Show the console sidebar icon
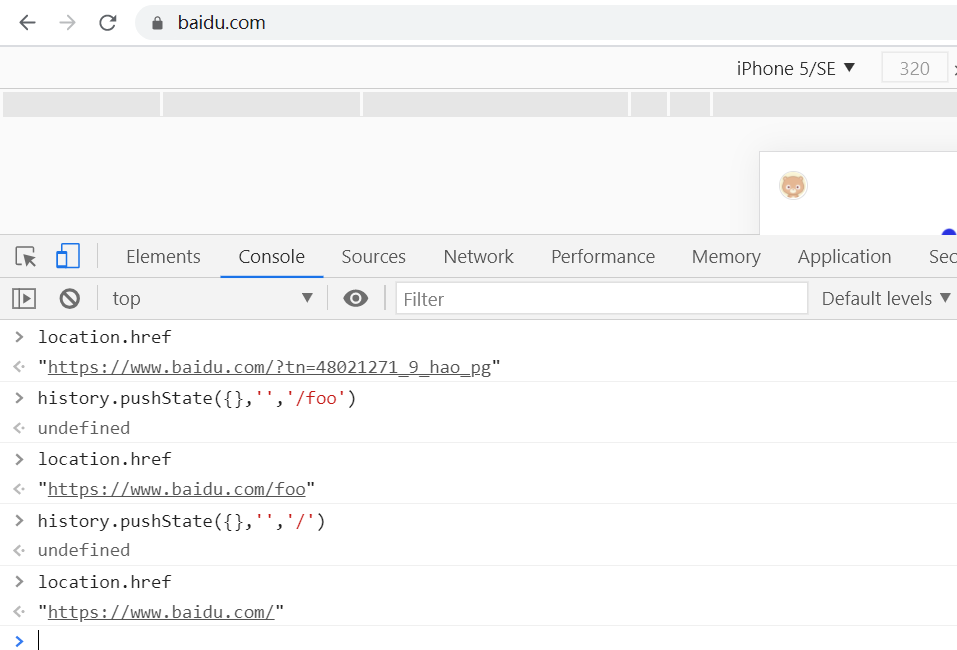Screen dimensions: 957x650 click(24, 298)
